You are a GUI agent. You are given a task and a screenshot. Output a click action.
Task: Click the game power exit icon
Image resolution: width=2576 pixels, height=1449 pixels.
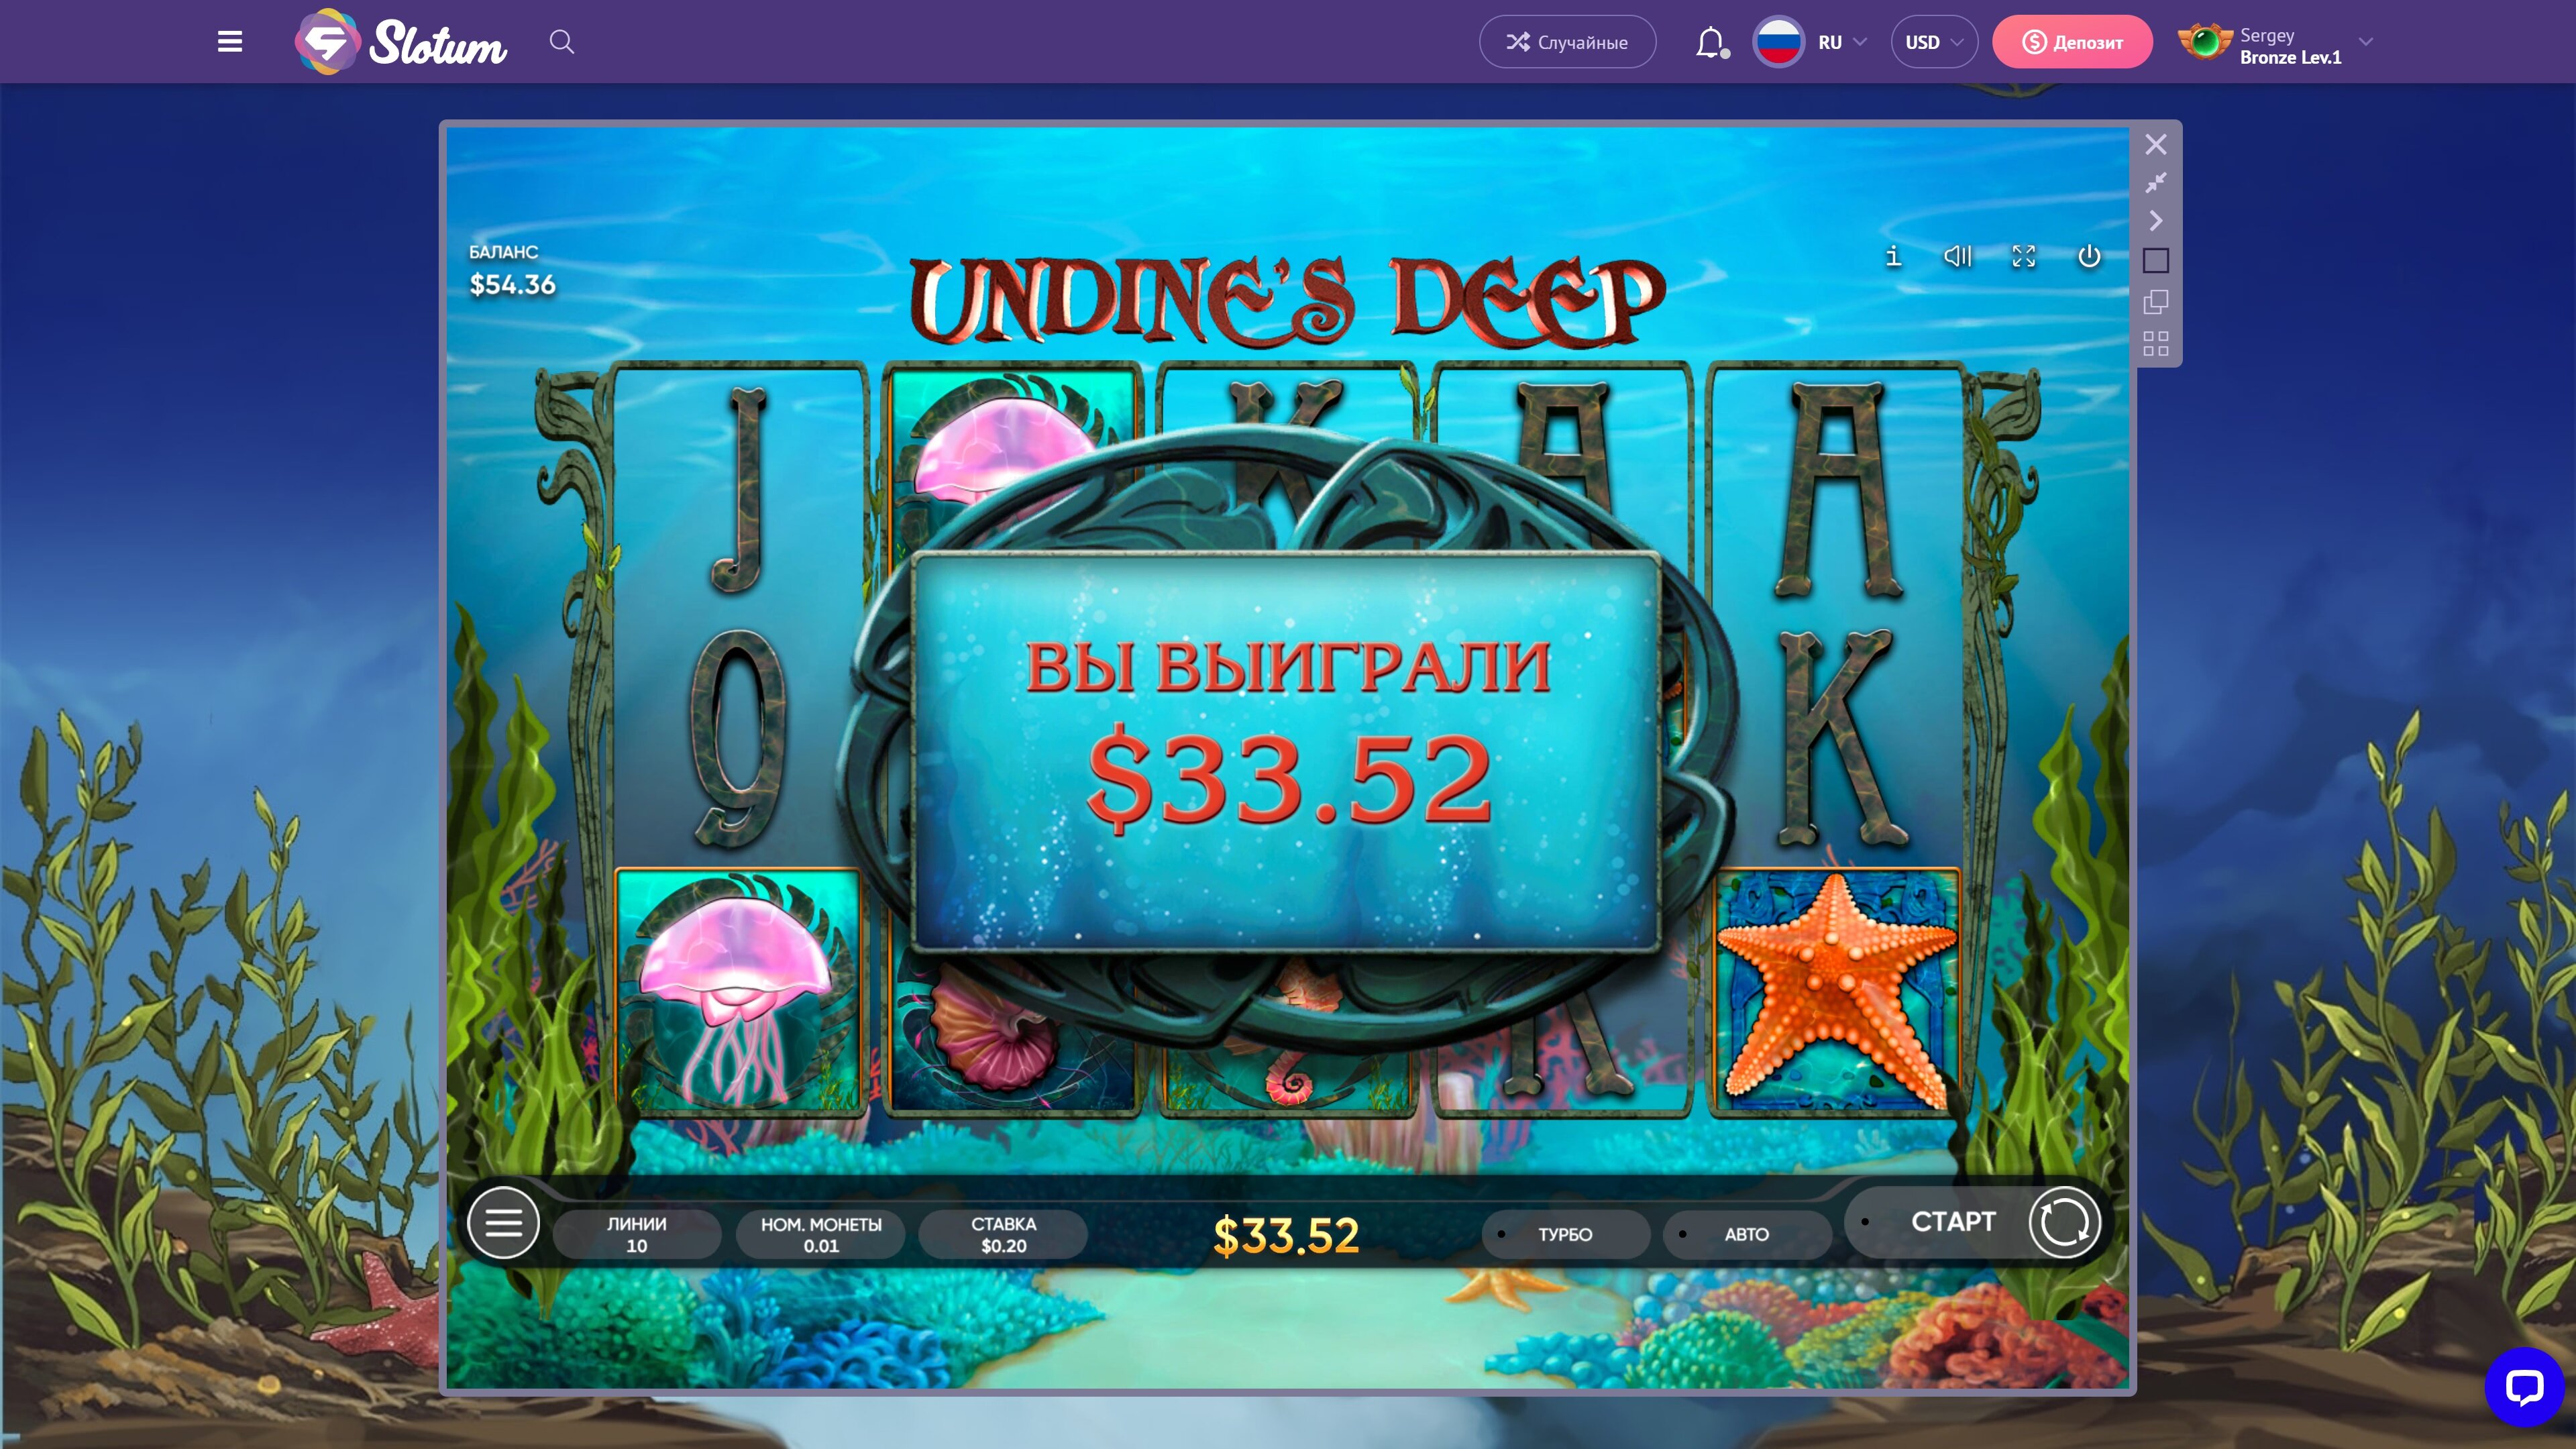(2089, 257)
